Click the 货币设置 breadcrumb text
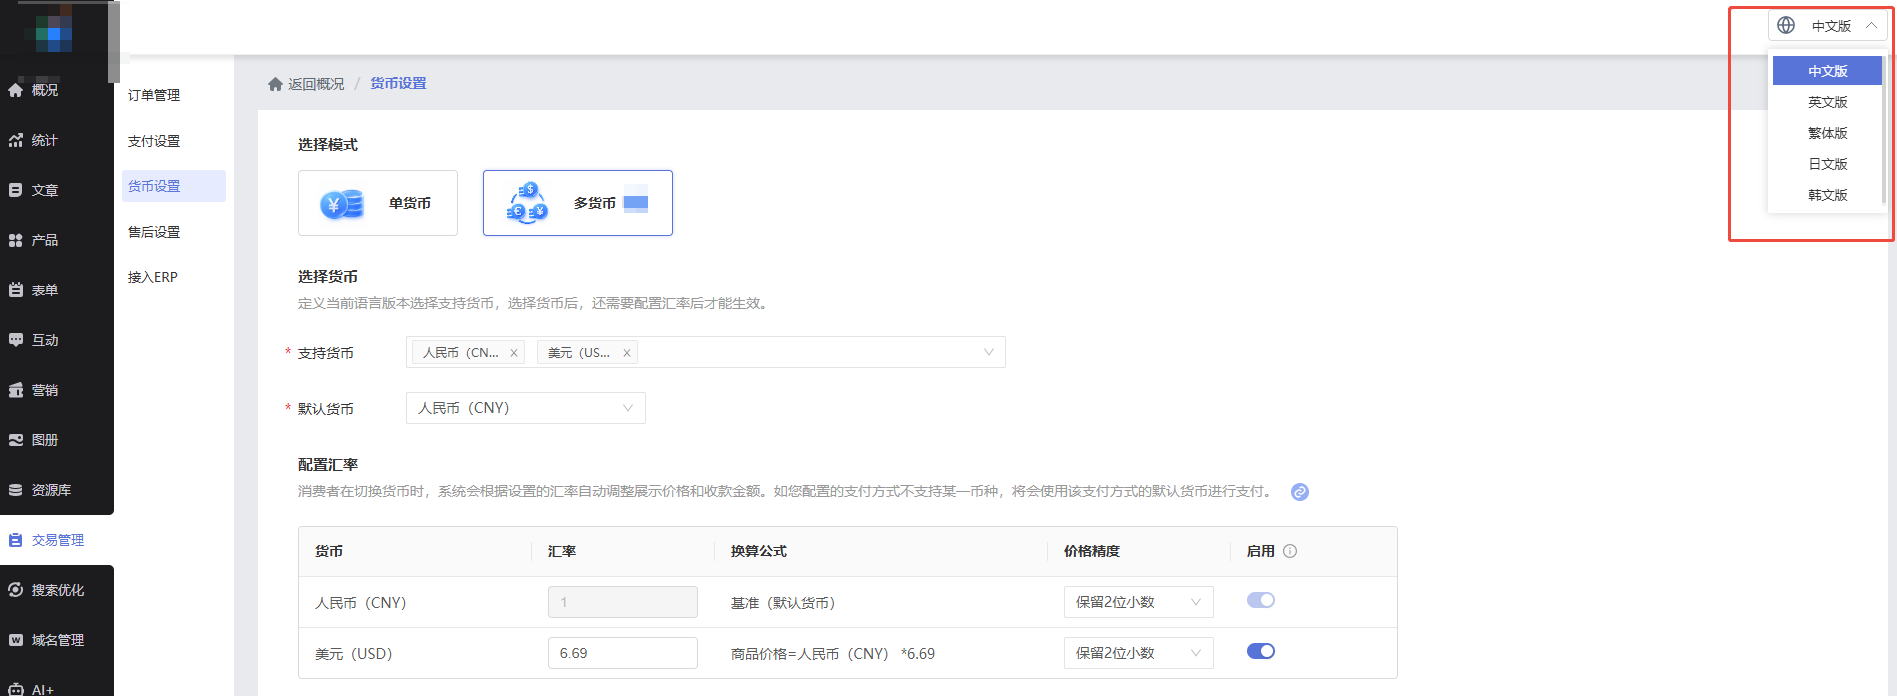 [398, 84]
